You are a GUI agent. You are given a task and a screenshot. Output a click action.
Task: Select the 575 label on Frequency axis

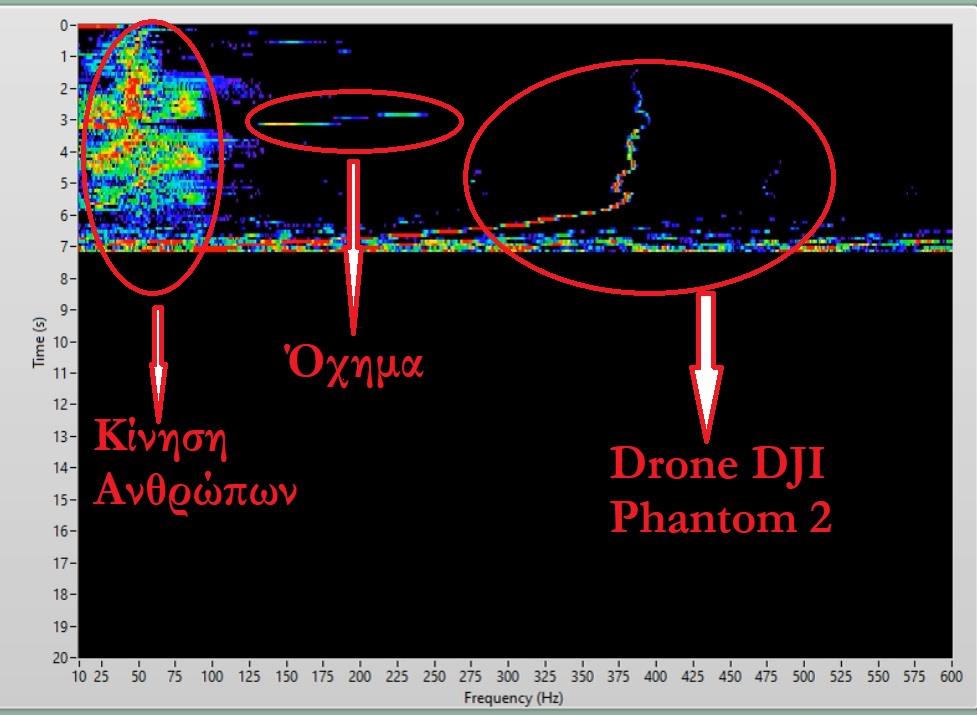coord(915,677)
